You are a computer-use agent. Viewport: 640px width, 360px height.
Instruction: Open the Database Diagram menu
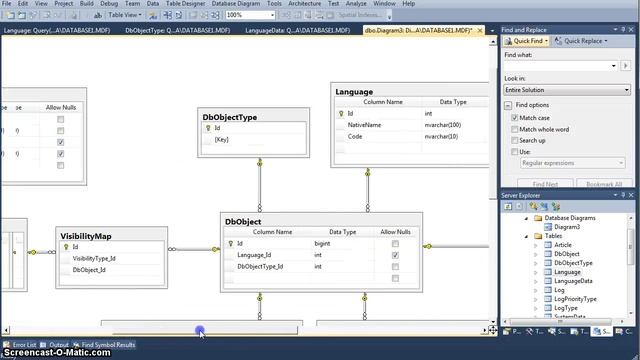coord(236,4)
